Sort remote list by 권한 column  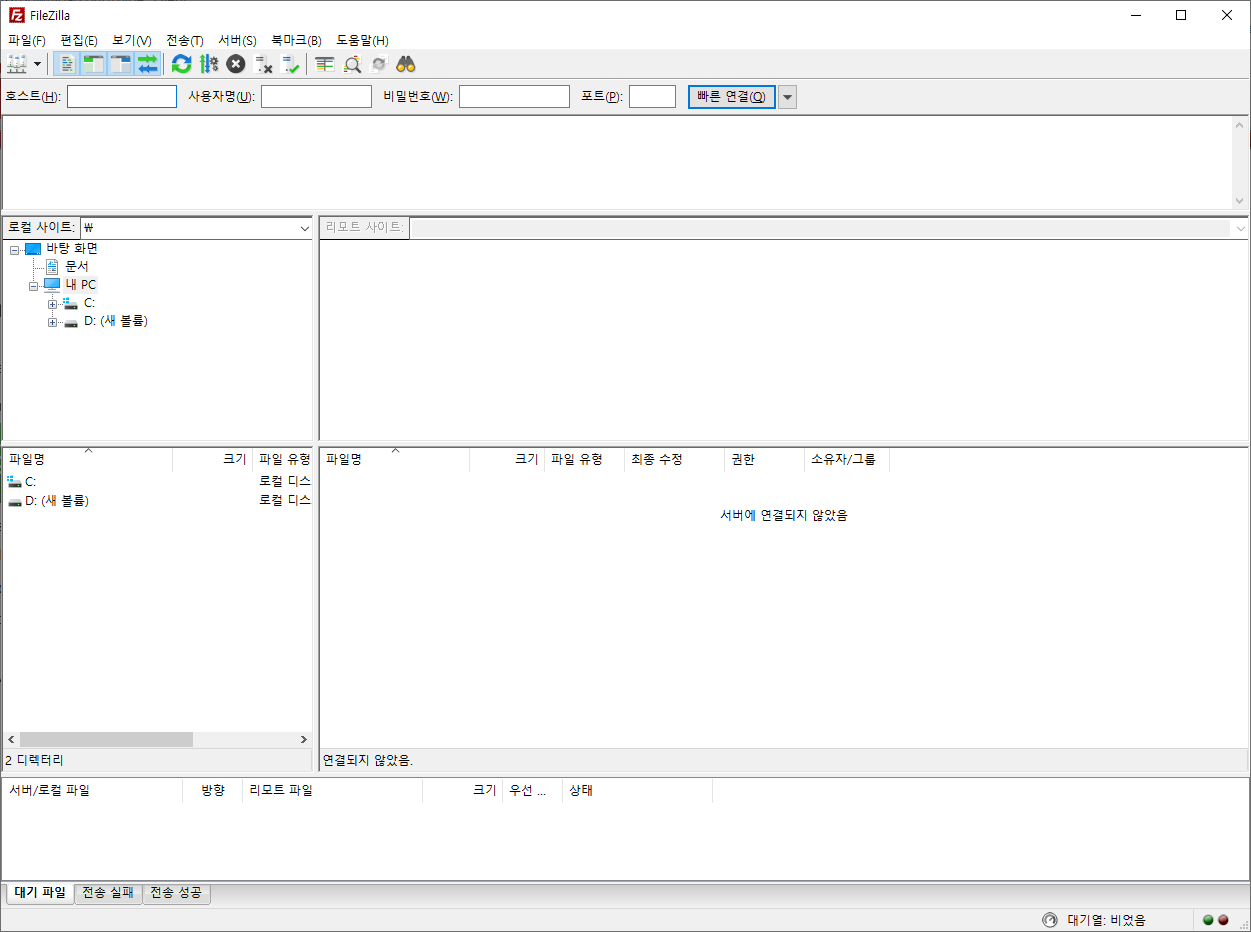point(765,459)
